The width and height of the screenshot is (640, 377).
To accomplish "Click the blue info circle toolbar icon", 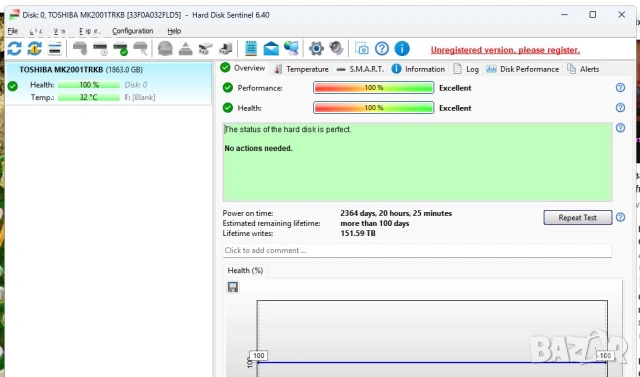I will click(402, 49).
